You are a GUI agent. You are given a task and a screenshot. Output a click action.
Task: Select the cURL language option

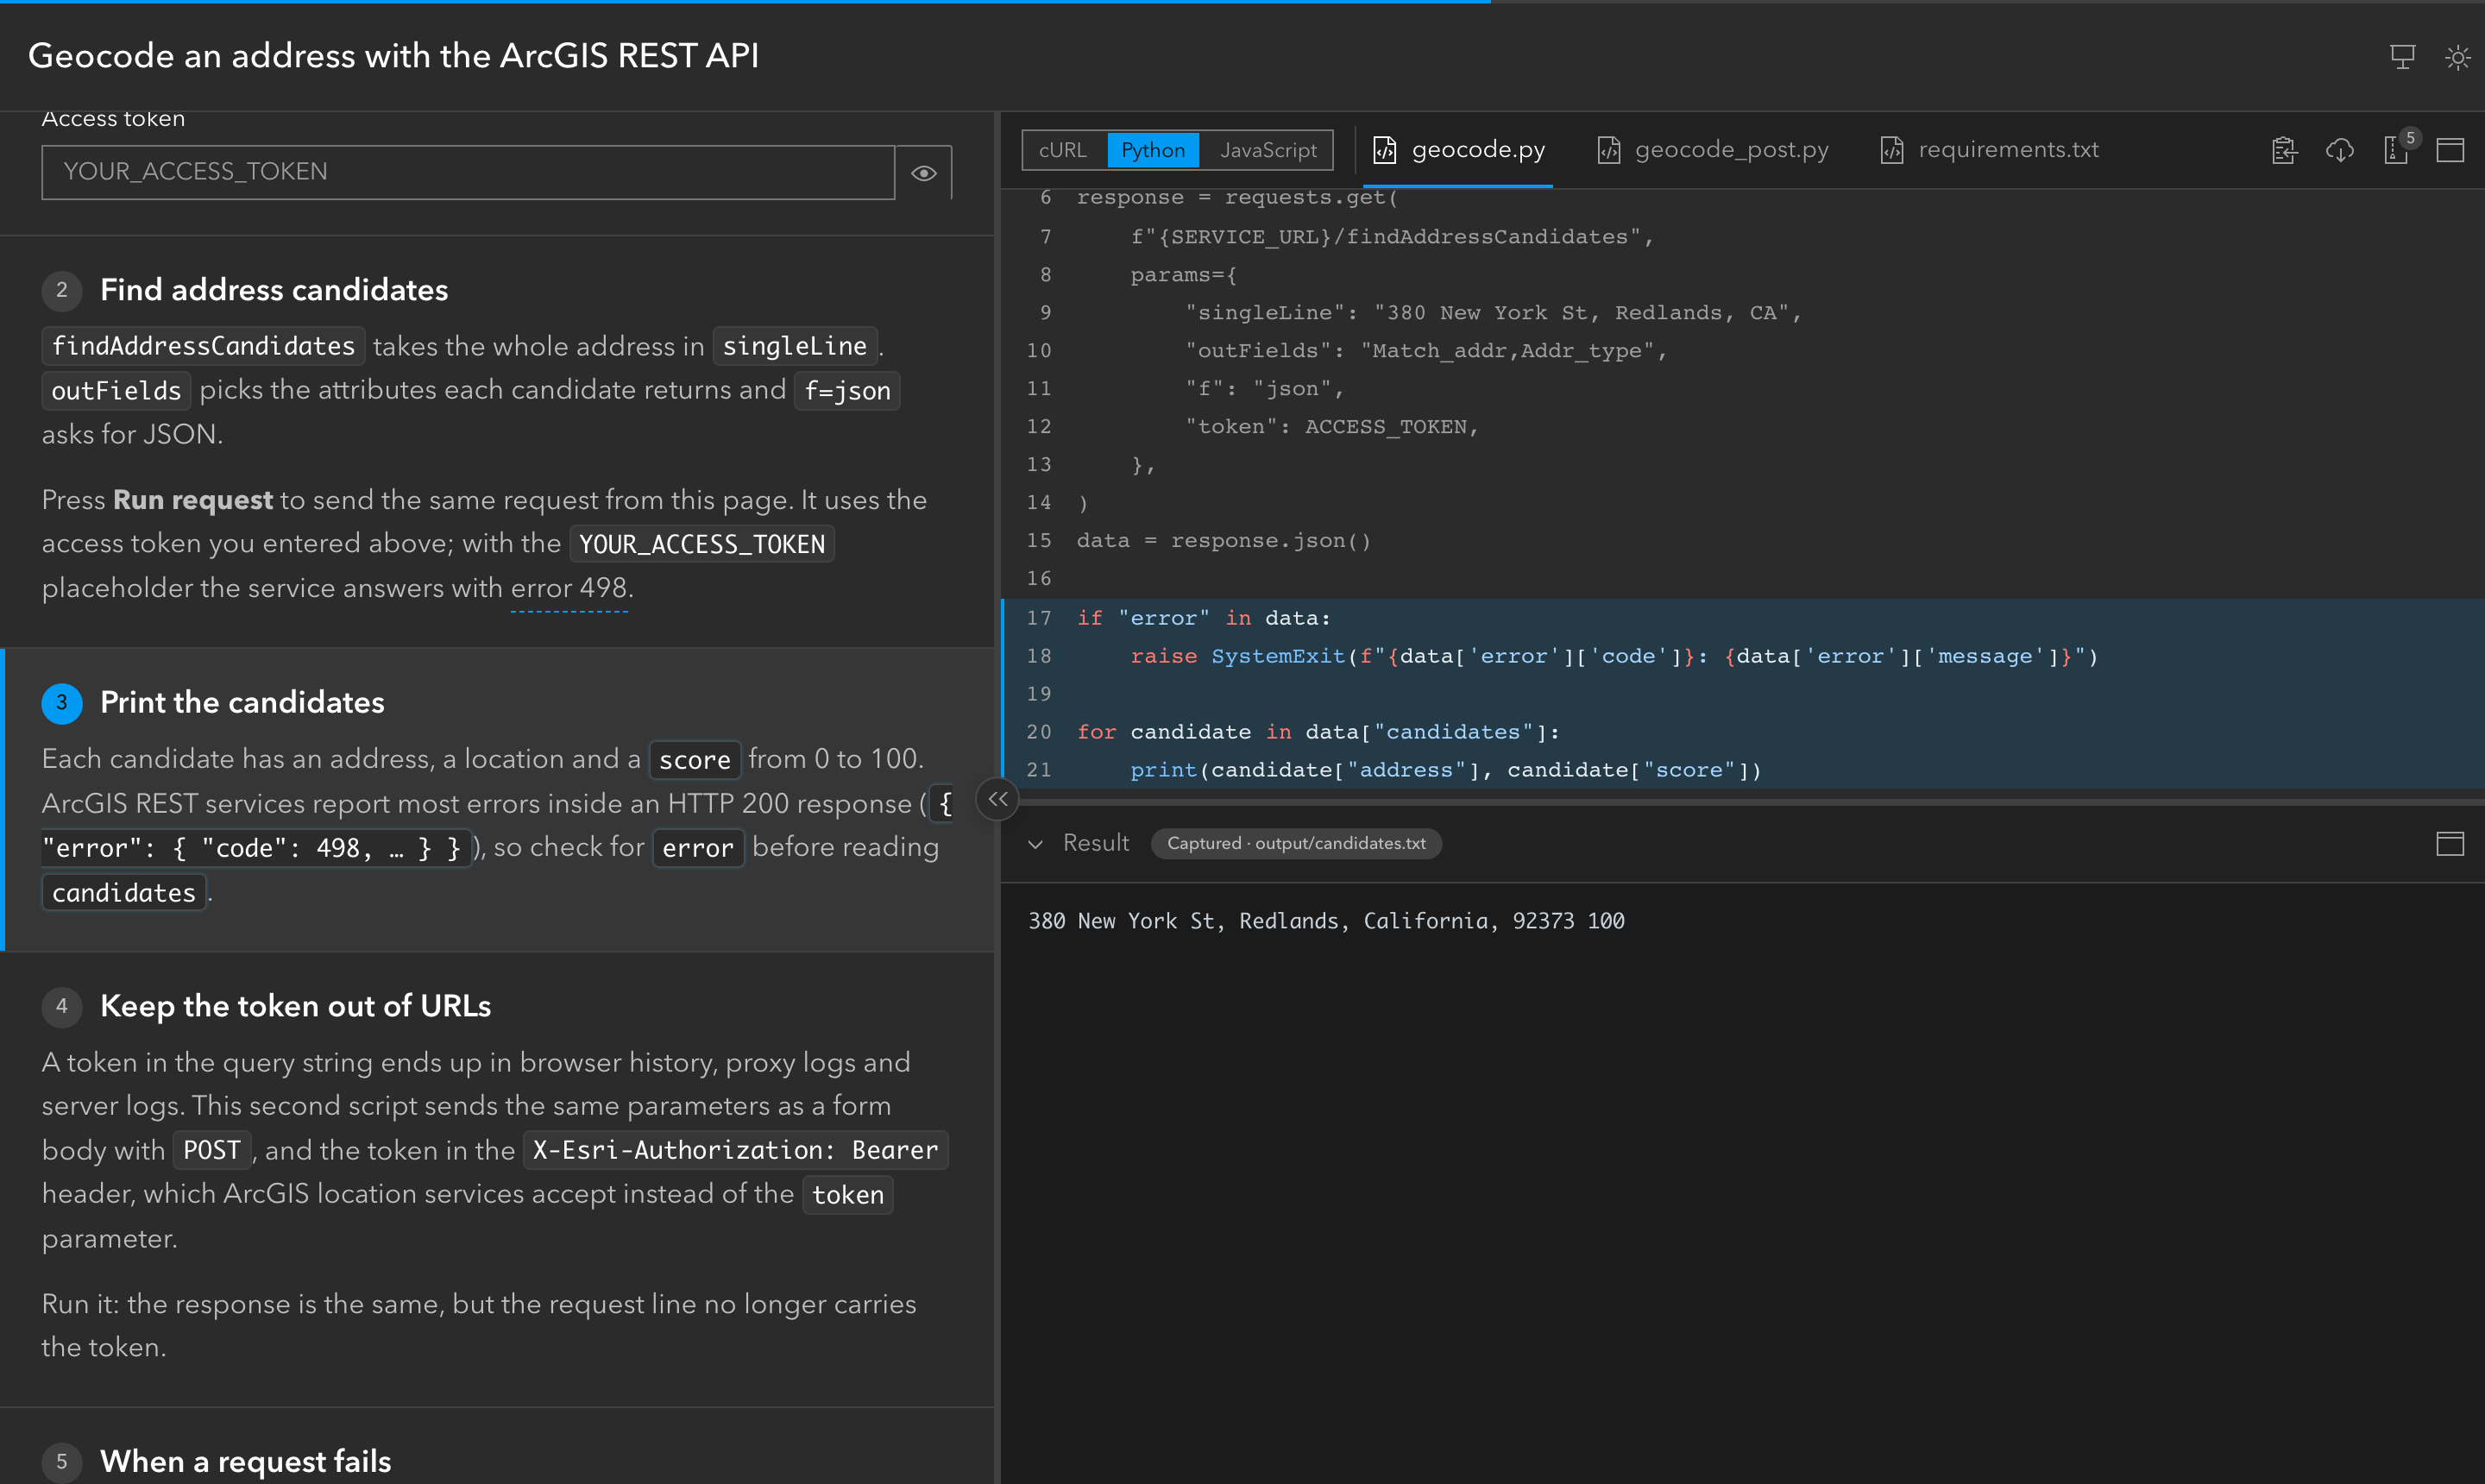click(x=1063, y=150)
